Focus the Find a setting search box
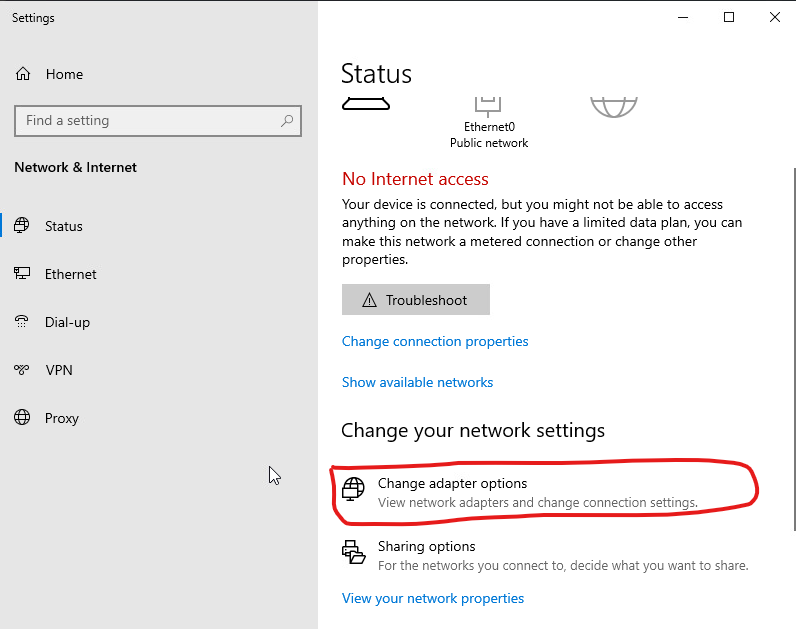Viewport: 796px width, 629px height. 158,121
